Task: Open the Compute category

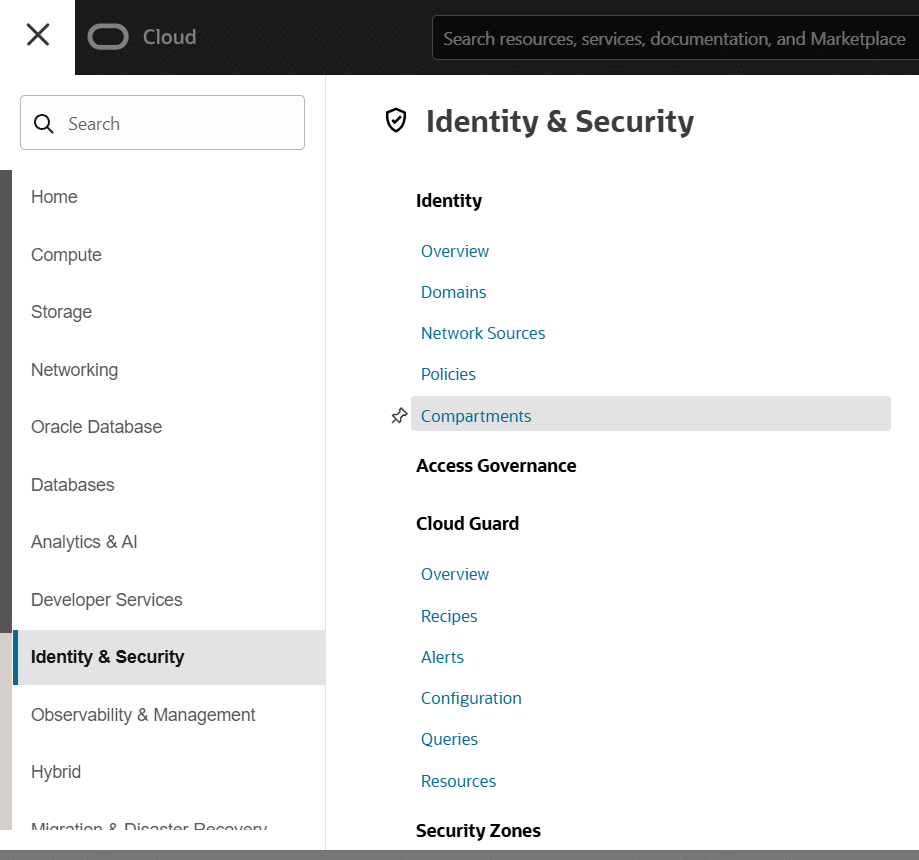Action: 66,255
